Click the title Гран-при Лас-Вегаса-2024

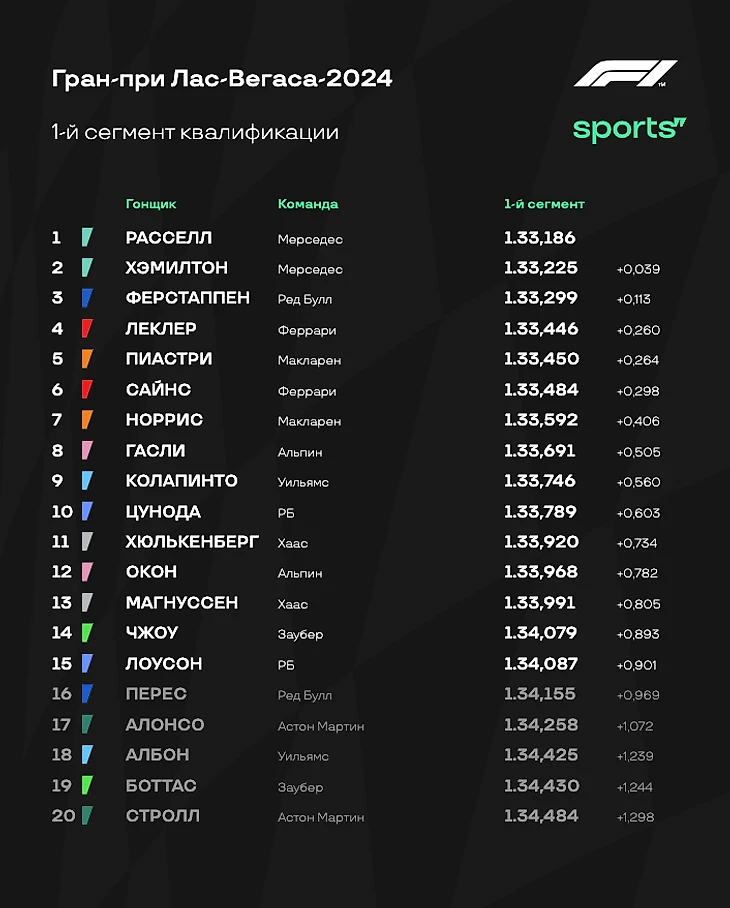[222, 78]
